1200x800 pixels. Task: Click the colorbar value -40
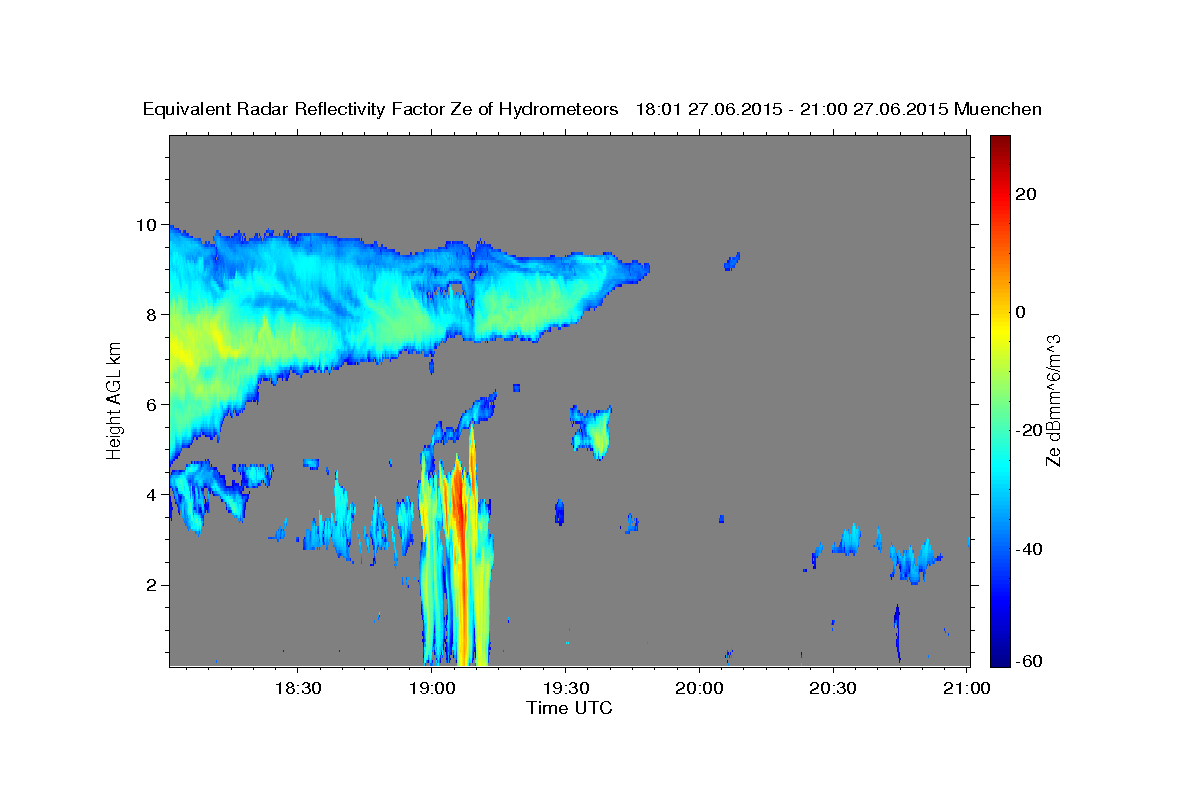(1028, 548)
